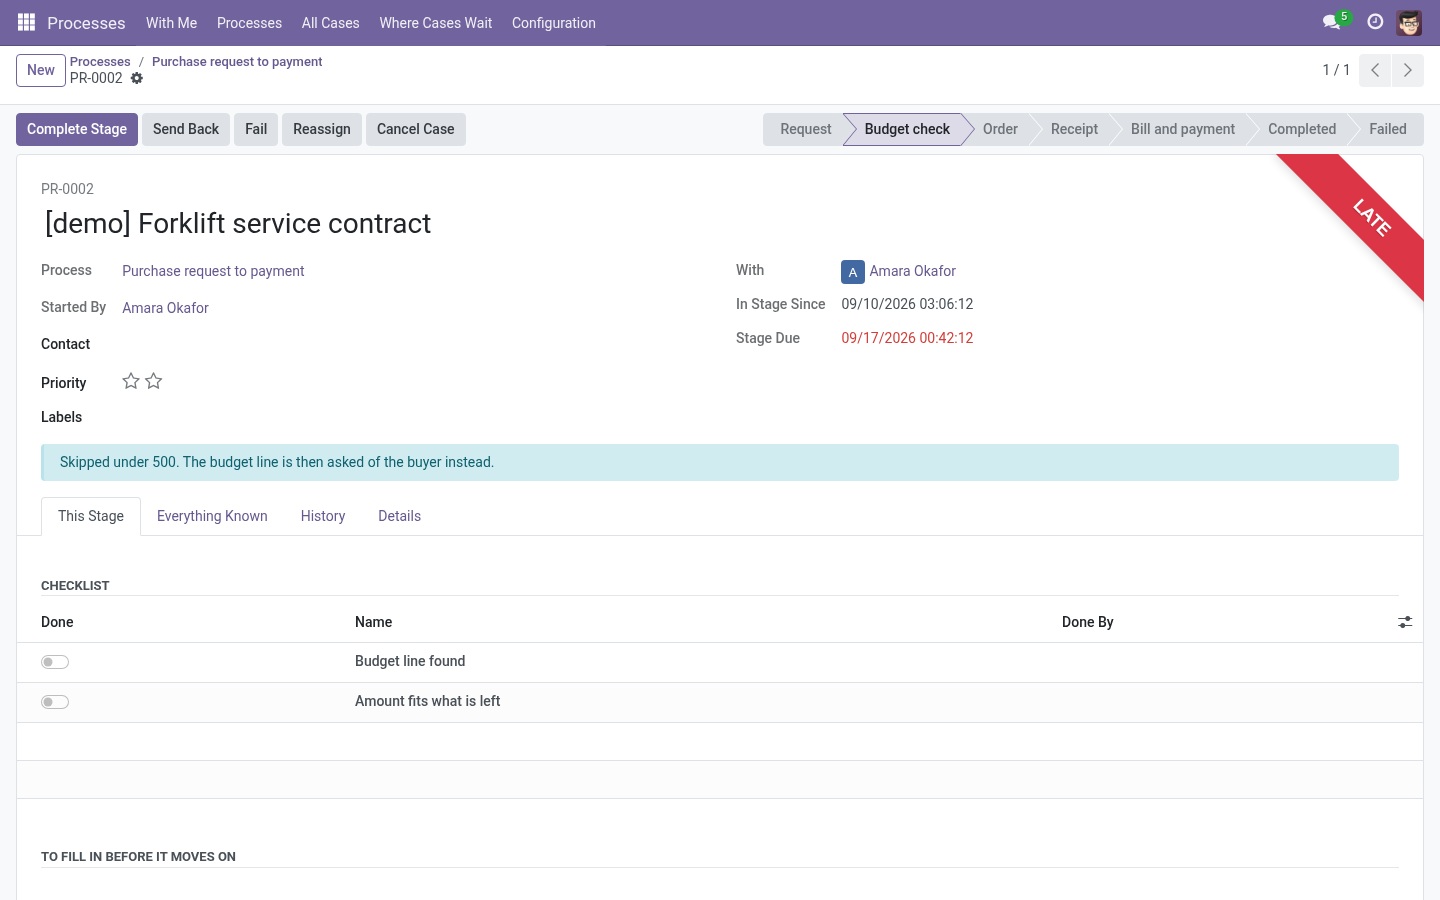Viewport: 1440px width, 900px height.
Task: Click the gear icon beside PR-0002
Action: [x=137, y=78]
